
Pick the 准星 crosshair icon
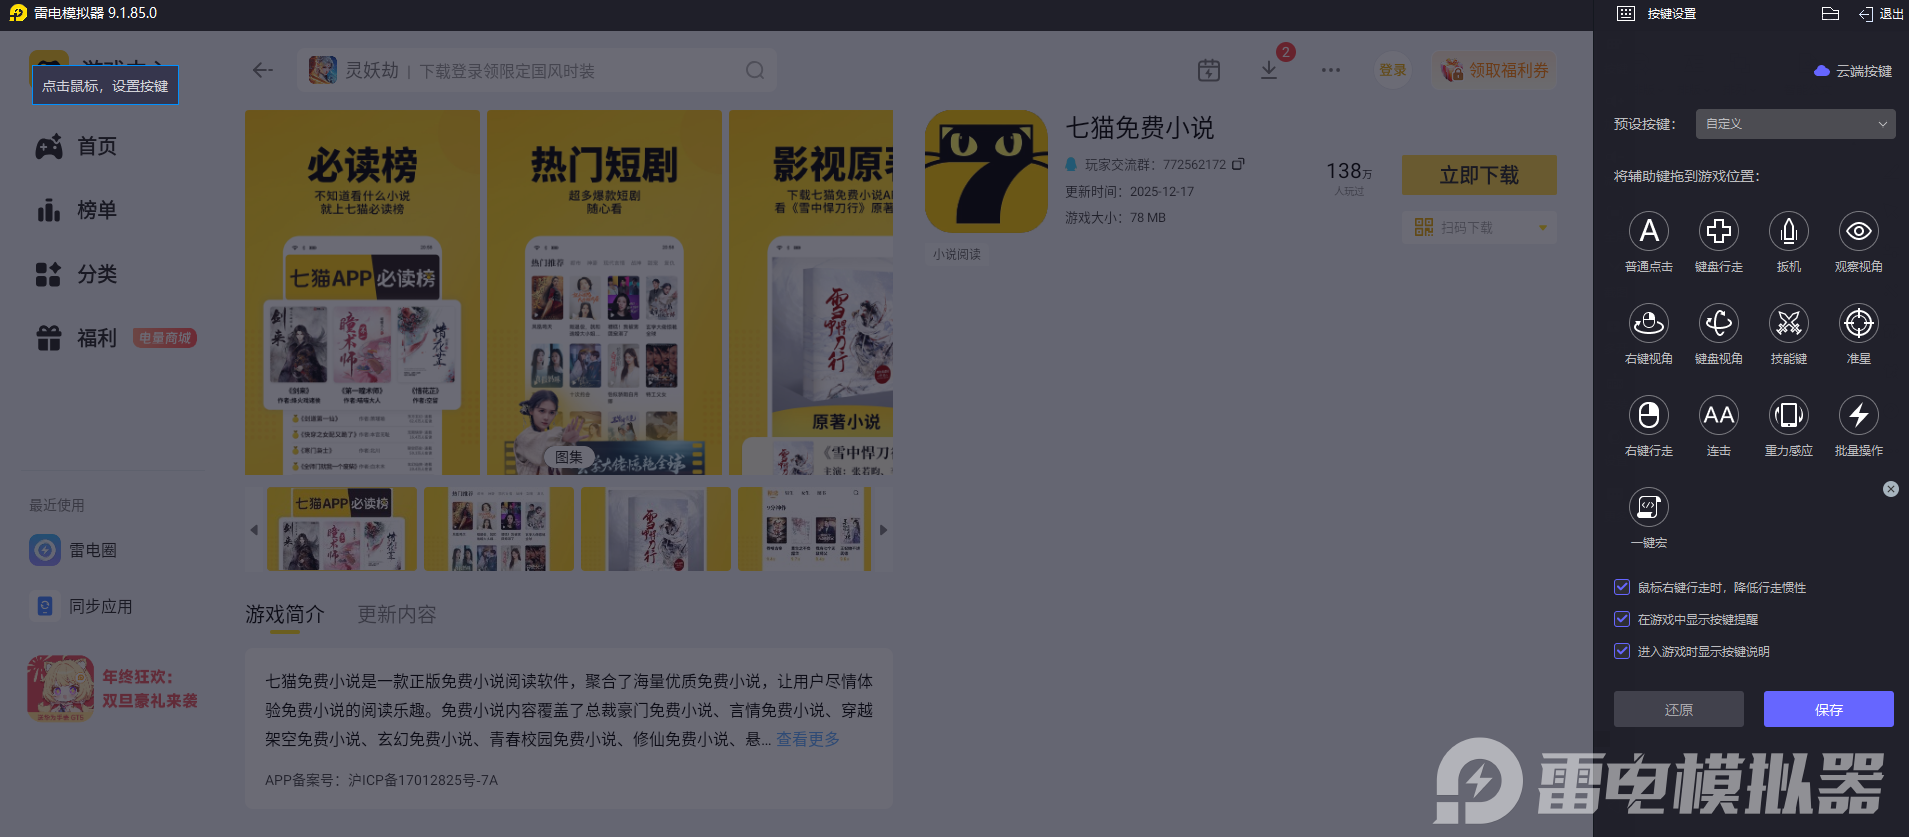pyautogui.click(x=1859, y=323)
